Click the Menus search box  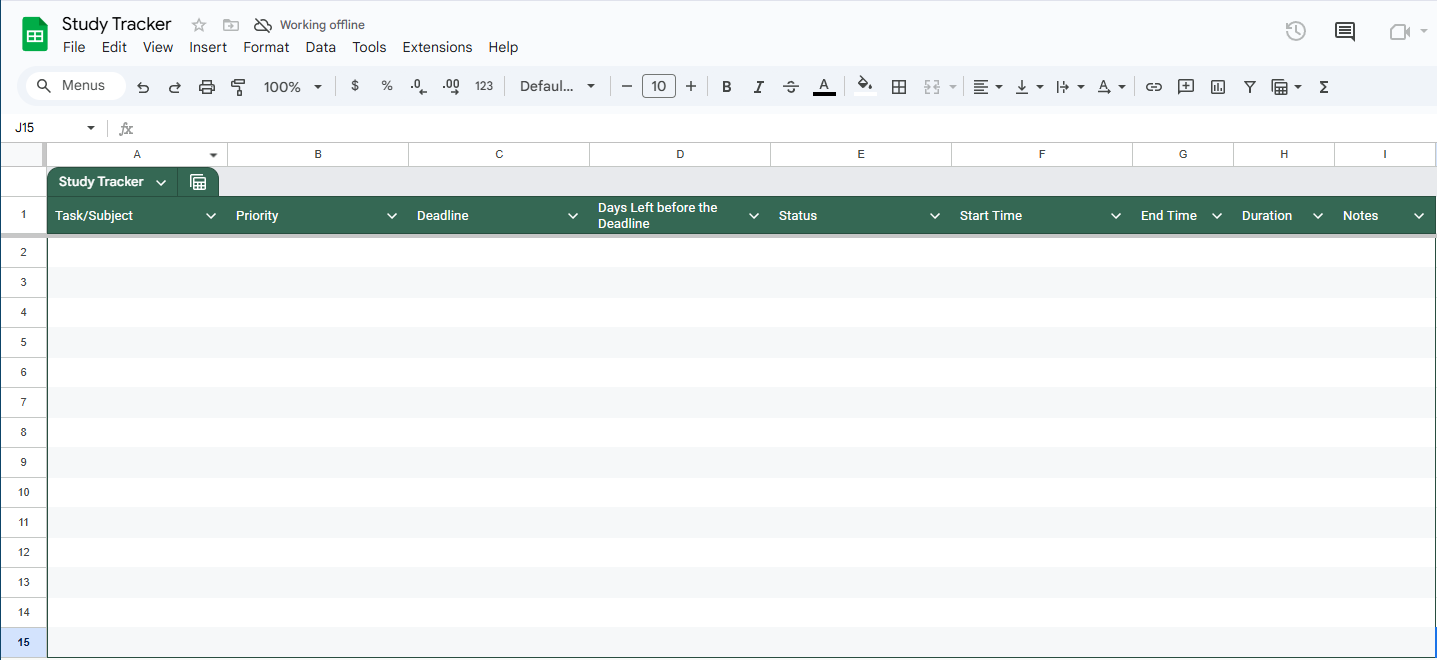tap(76, 86)
